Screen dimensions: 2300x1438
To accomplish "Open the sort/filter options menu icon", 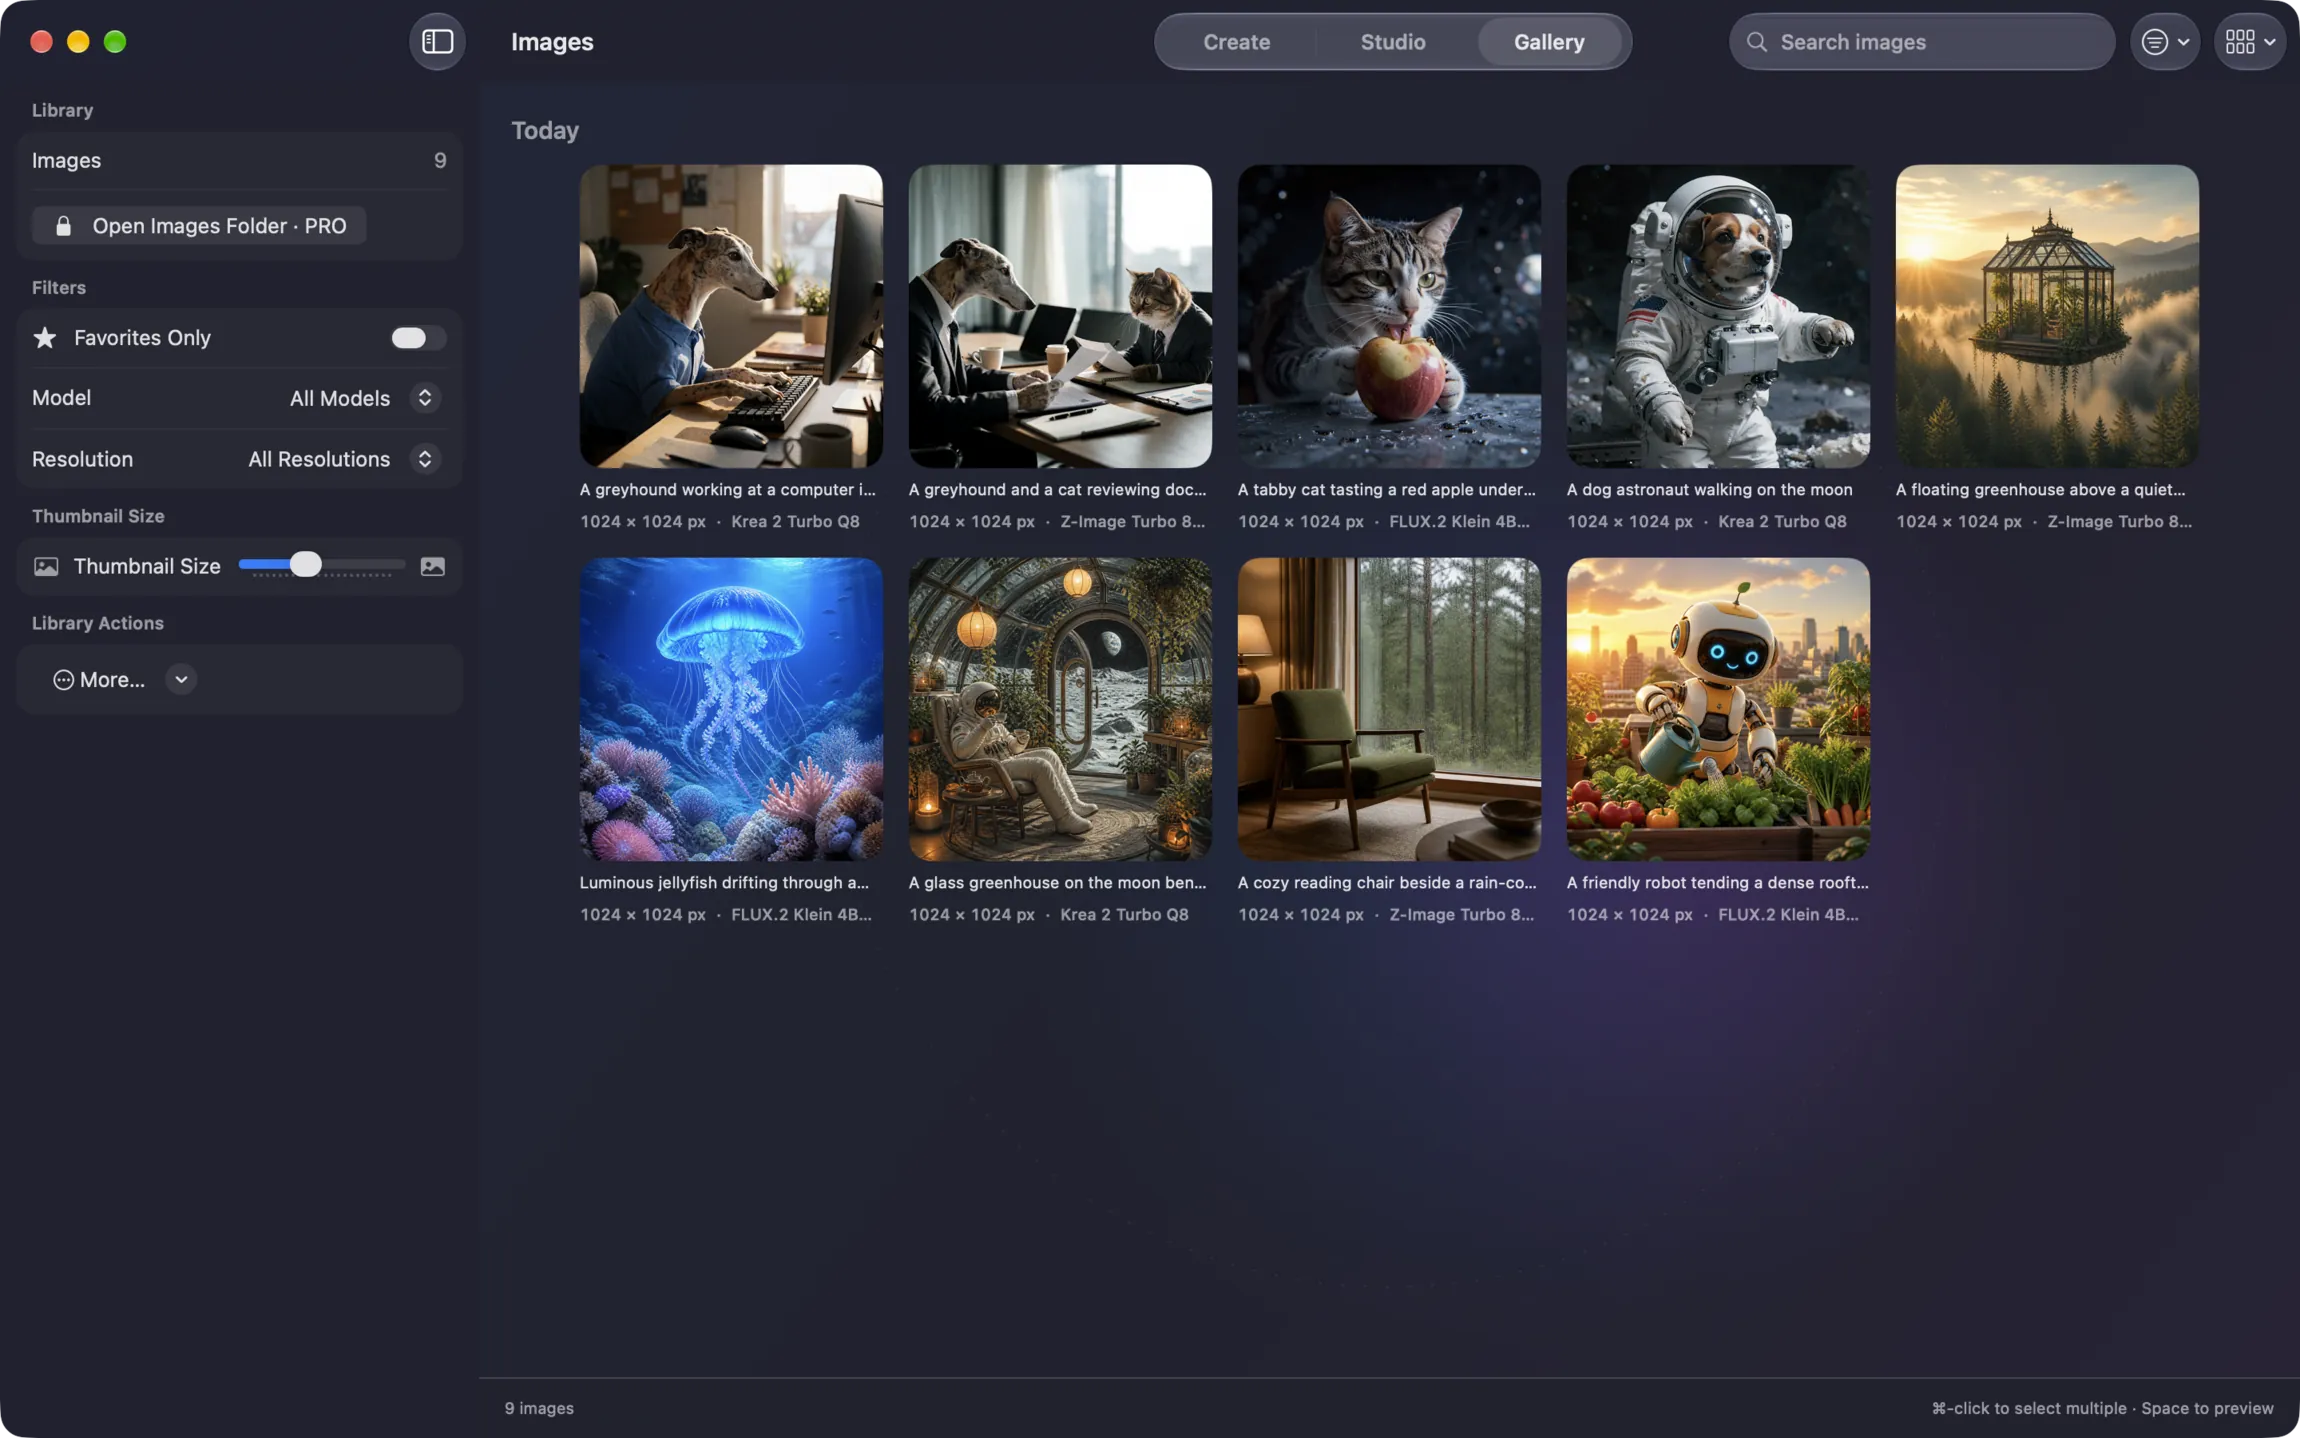I will 2164,42.
